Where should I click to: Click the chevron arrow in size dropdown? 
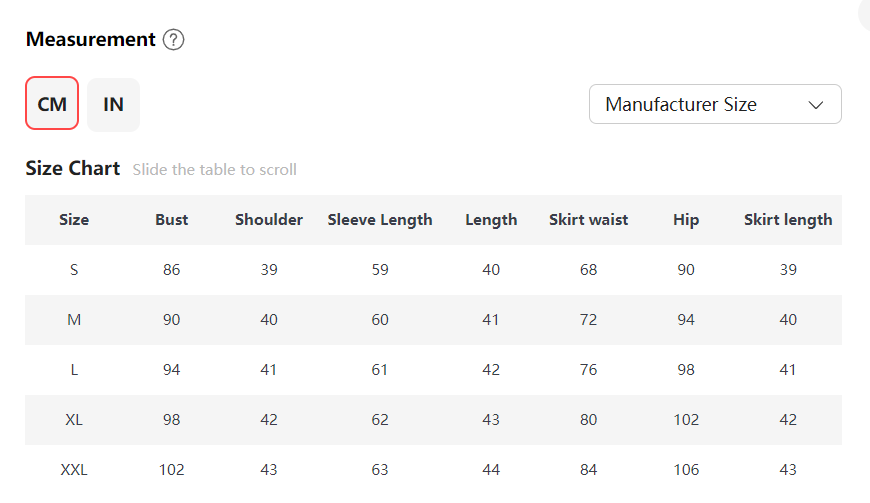(x=815, y=104)
